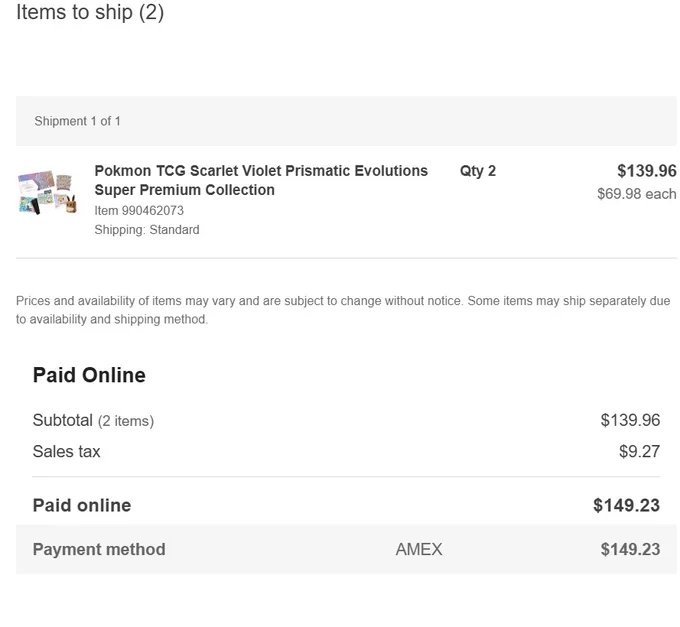Click the $69.98 each unit price

click(x=637, y=193)
